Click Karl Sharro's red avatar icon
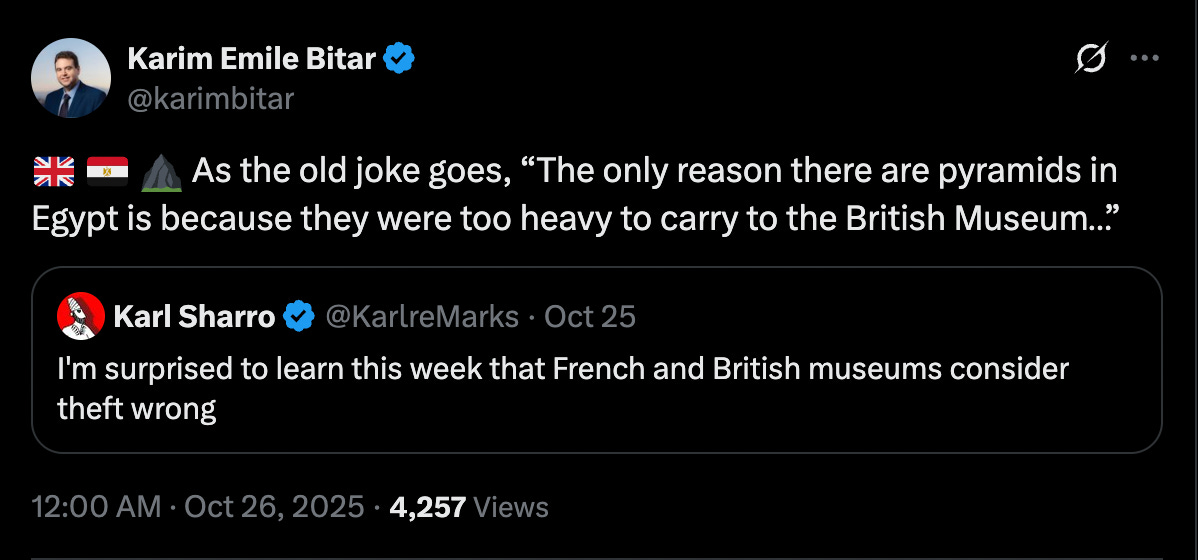The image size is (1198, 560). click(82, 317)
